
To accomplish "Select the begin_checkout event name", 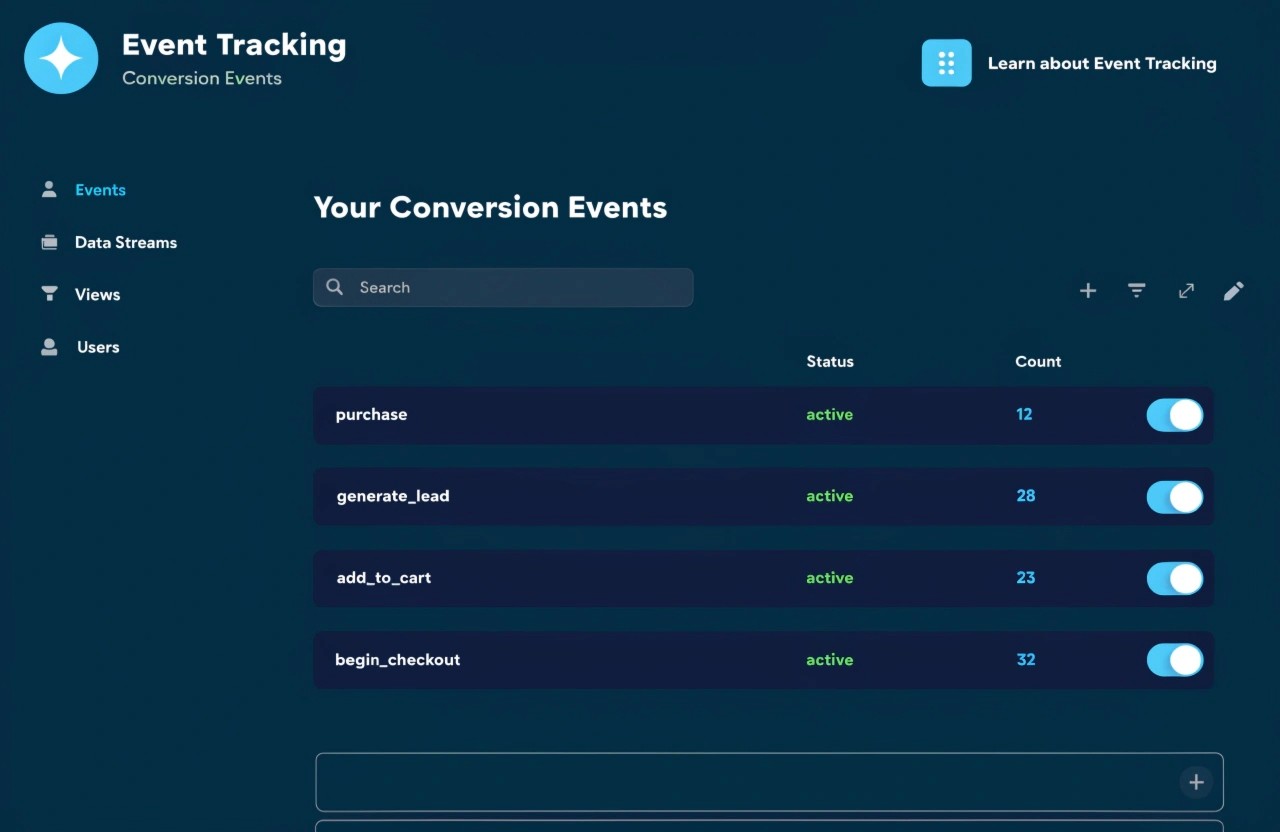I will [397, 660].
